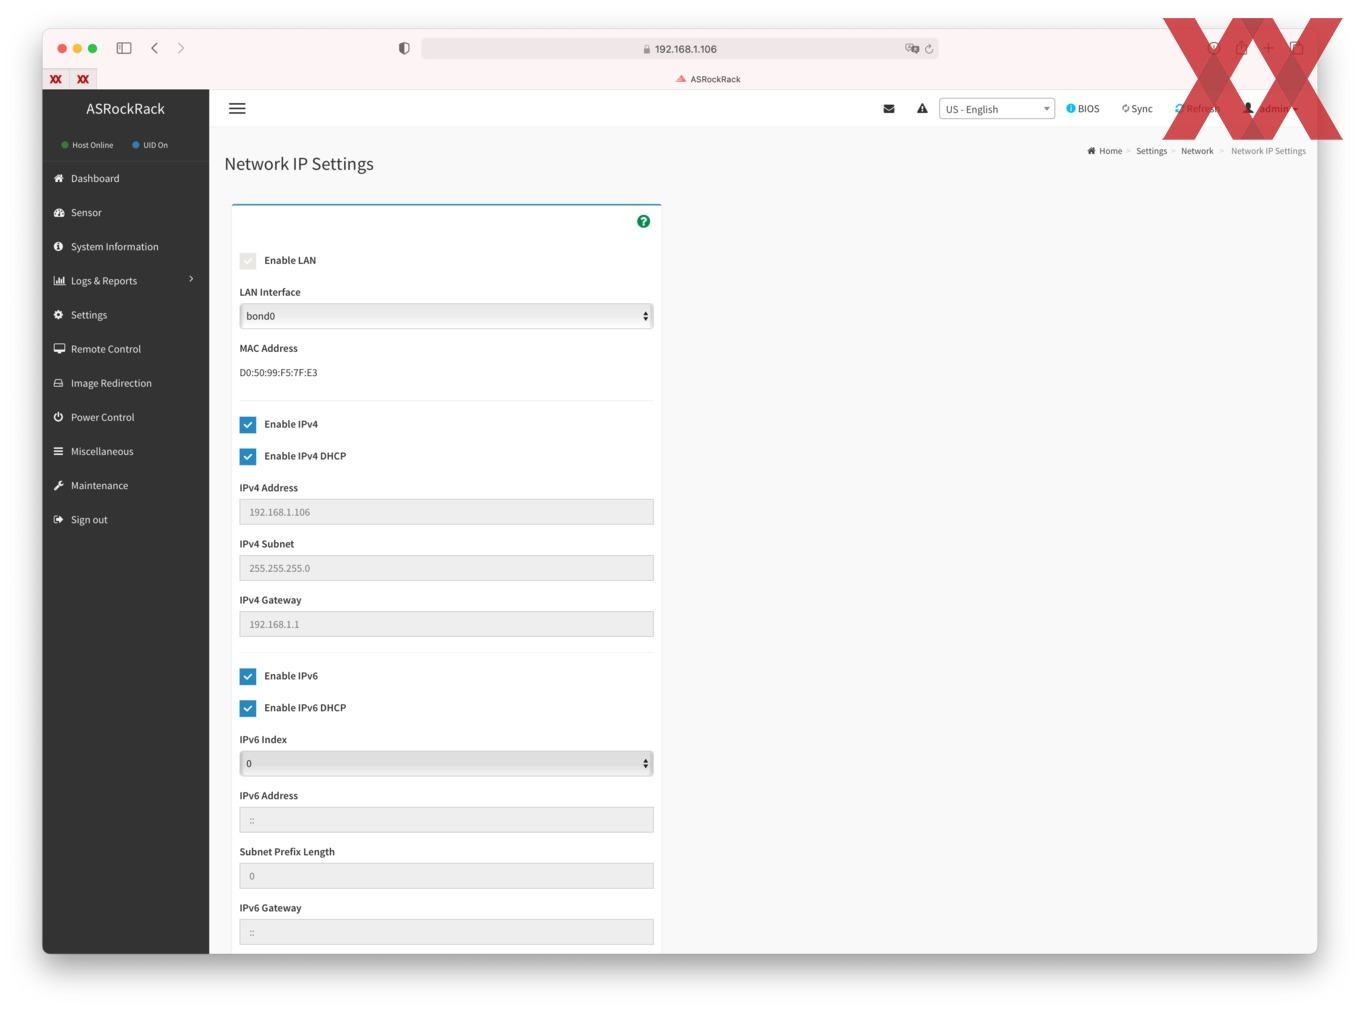The image size is (1360, 1010).
Task: Click the Safari privacy shield icon
Action: pyautogui.click(x=404, y=48)
